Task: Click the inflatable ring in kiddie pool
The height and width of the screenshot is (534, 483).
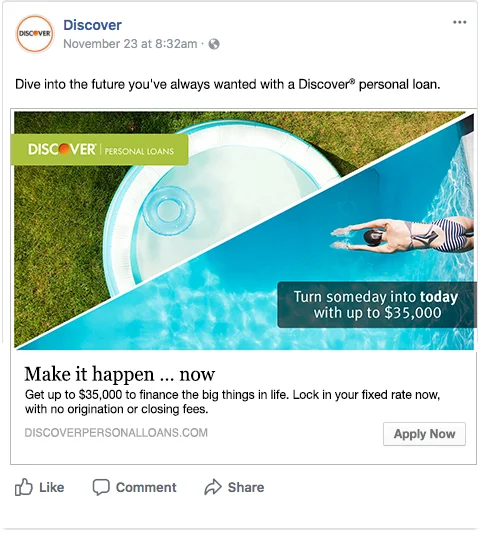Action: (169, 210)
